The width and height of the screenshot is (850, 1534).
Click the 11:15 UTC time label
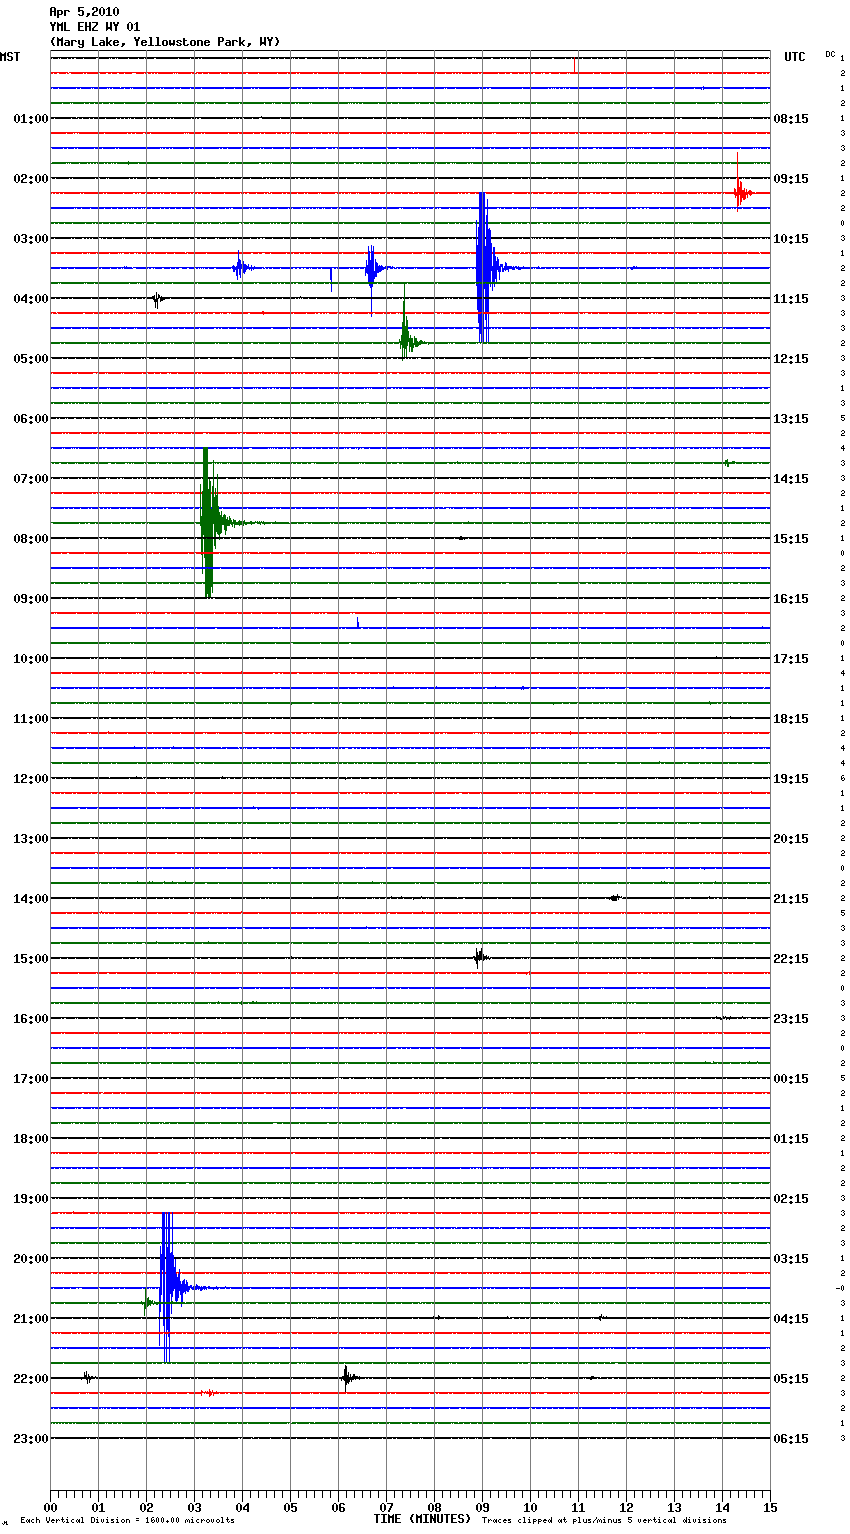[791, 299]
